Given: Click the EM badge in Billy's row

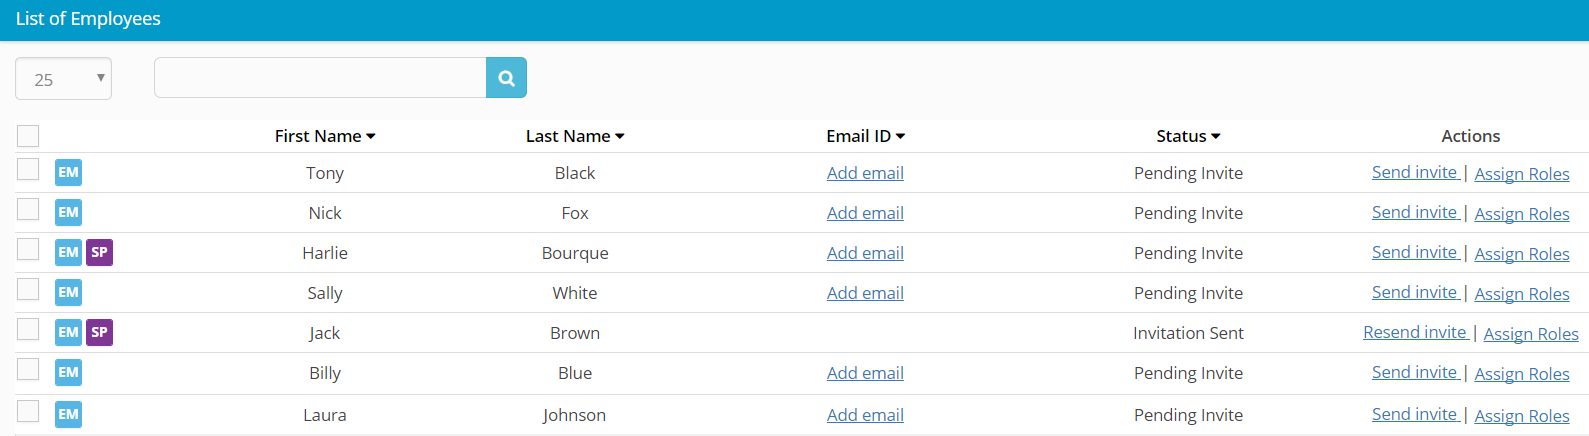Looking at the screenshot, I should click(x=68, y=373).
